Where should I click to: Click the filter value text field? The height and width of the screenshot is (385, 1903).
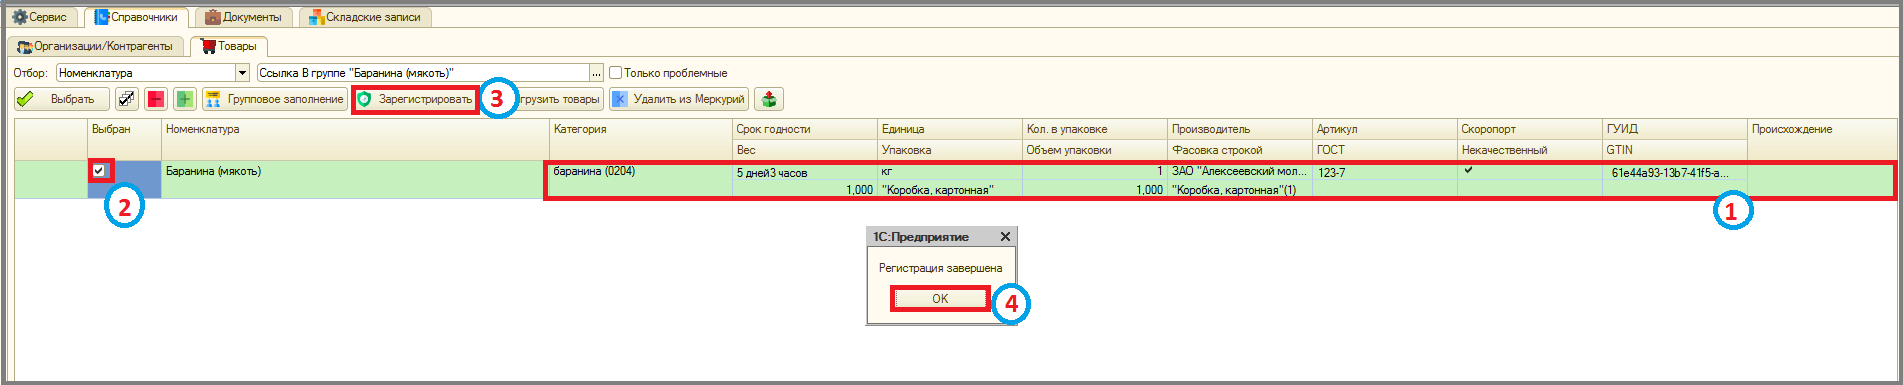423,73
